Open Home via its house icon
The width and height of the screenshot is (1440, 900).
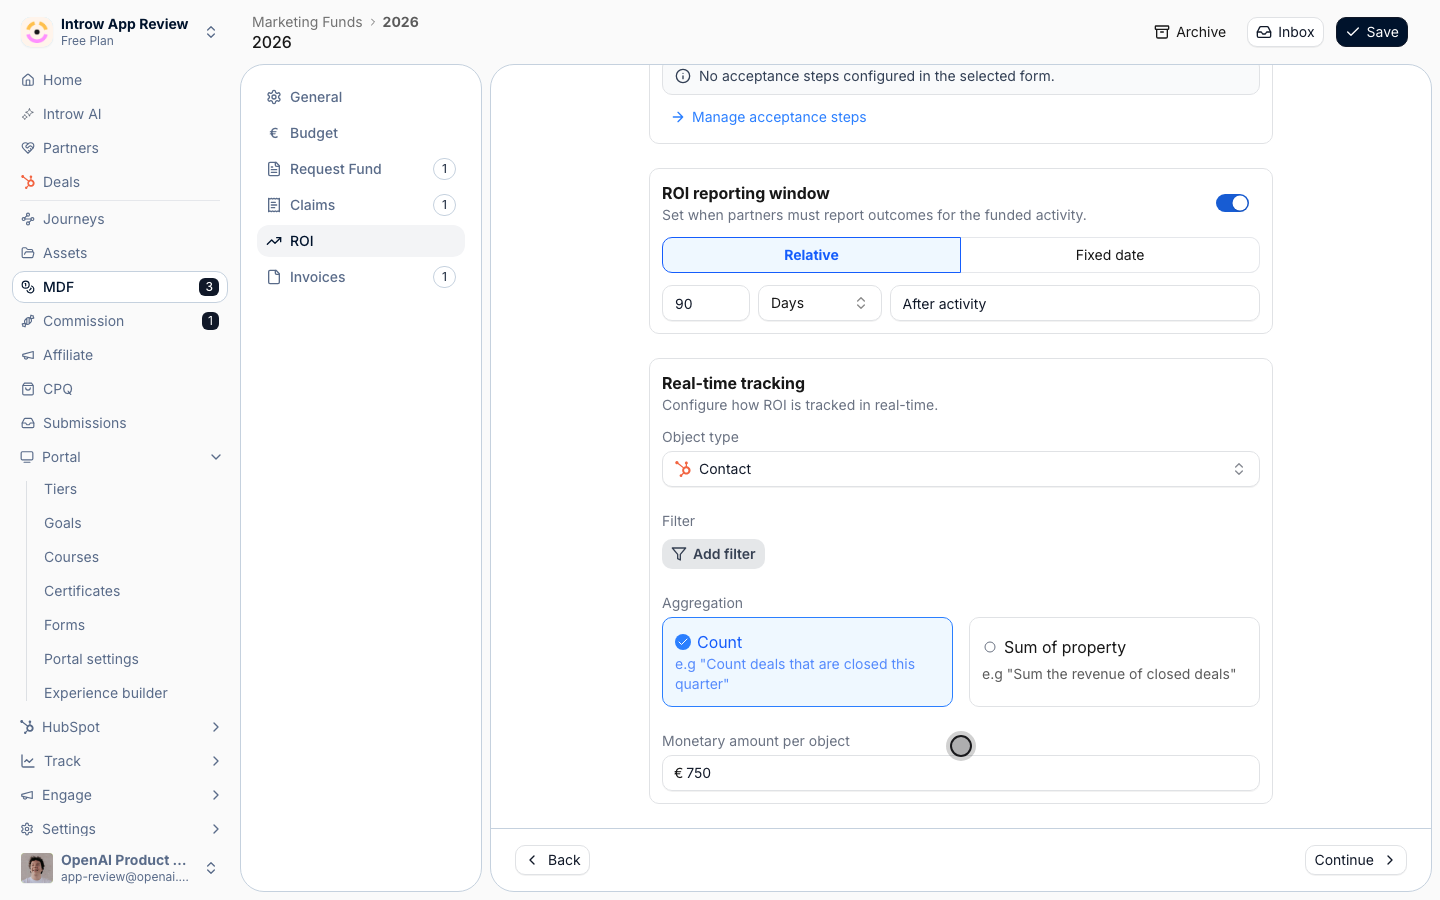click(x=28, y=80)
